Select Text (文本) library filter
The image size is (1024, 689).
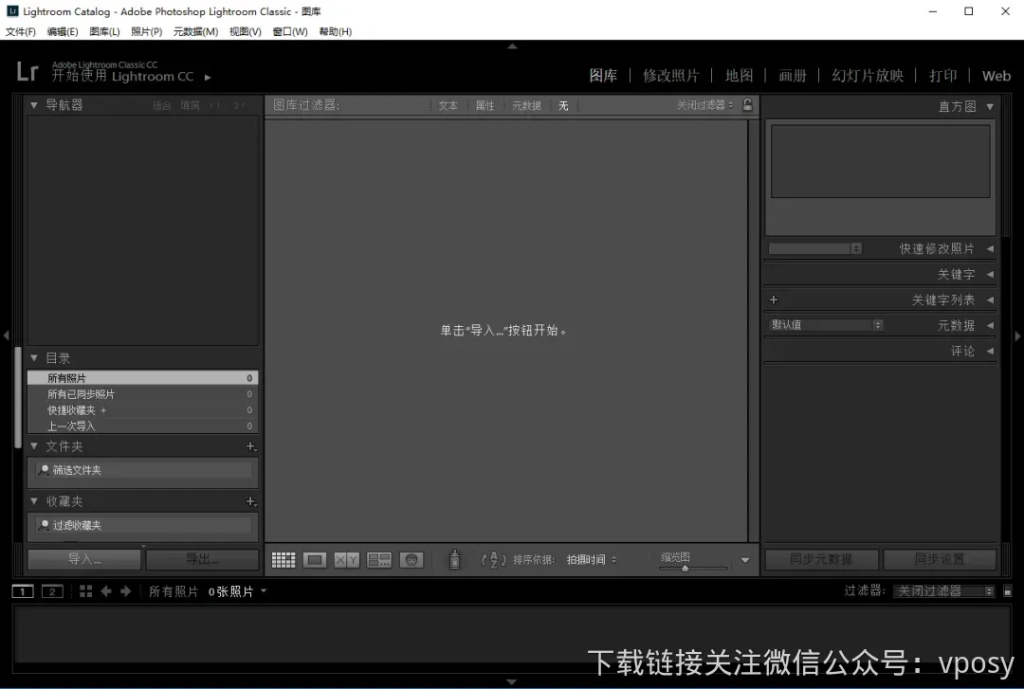448,105
